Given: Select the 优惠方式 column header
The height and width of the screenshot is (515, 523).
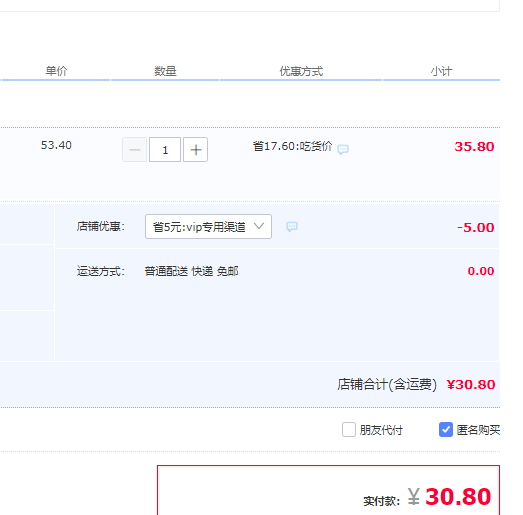Looking at the screenshot, I should 301,71.
